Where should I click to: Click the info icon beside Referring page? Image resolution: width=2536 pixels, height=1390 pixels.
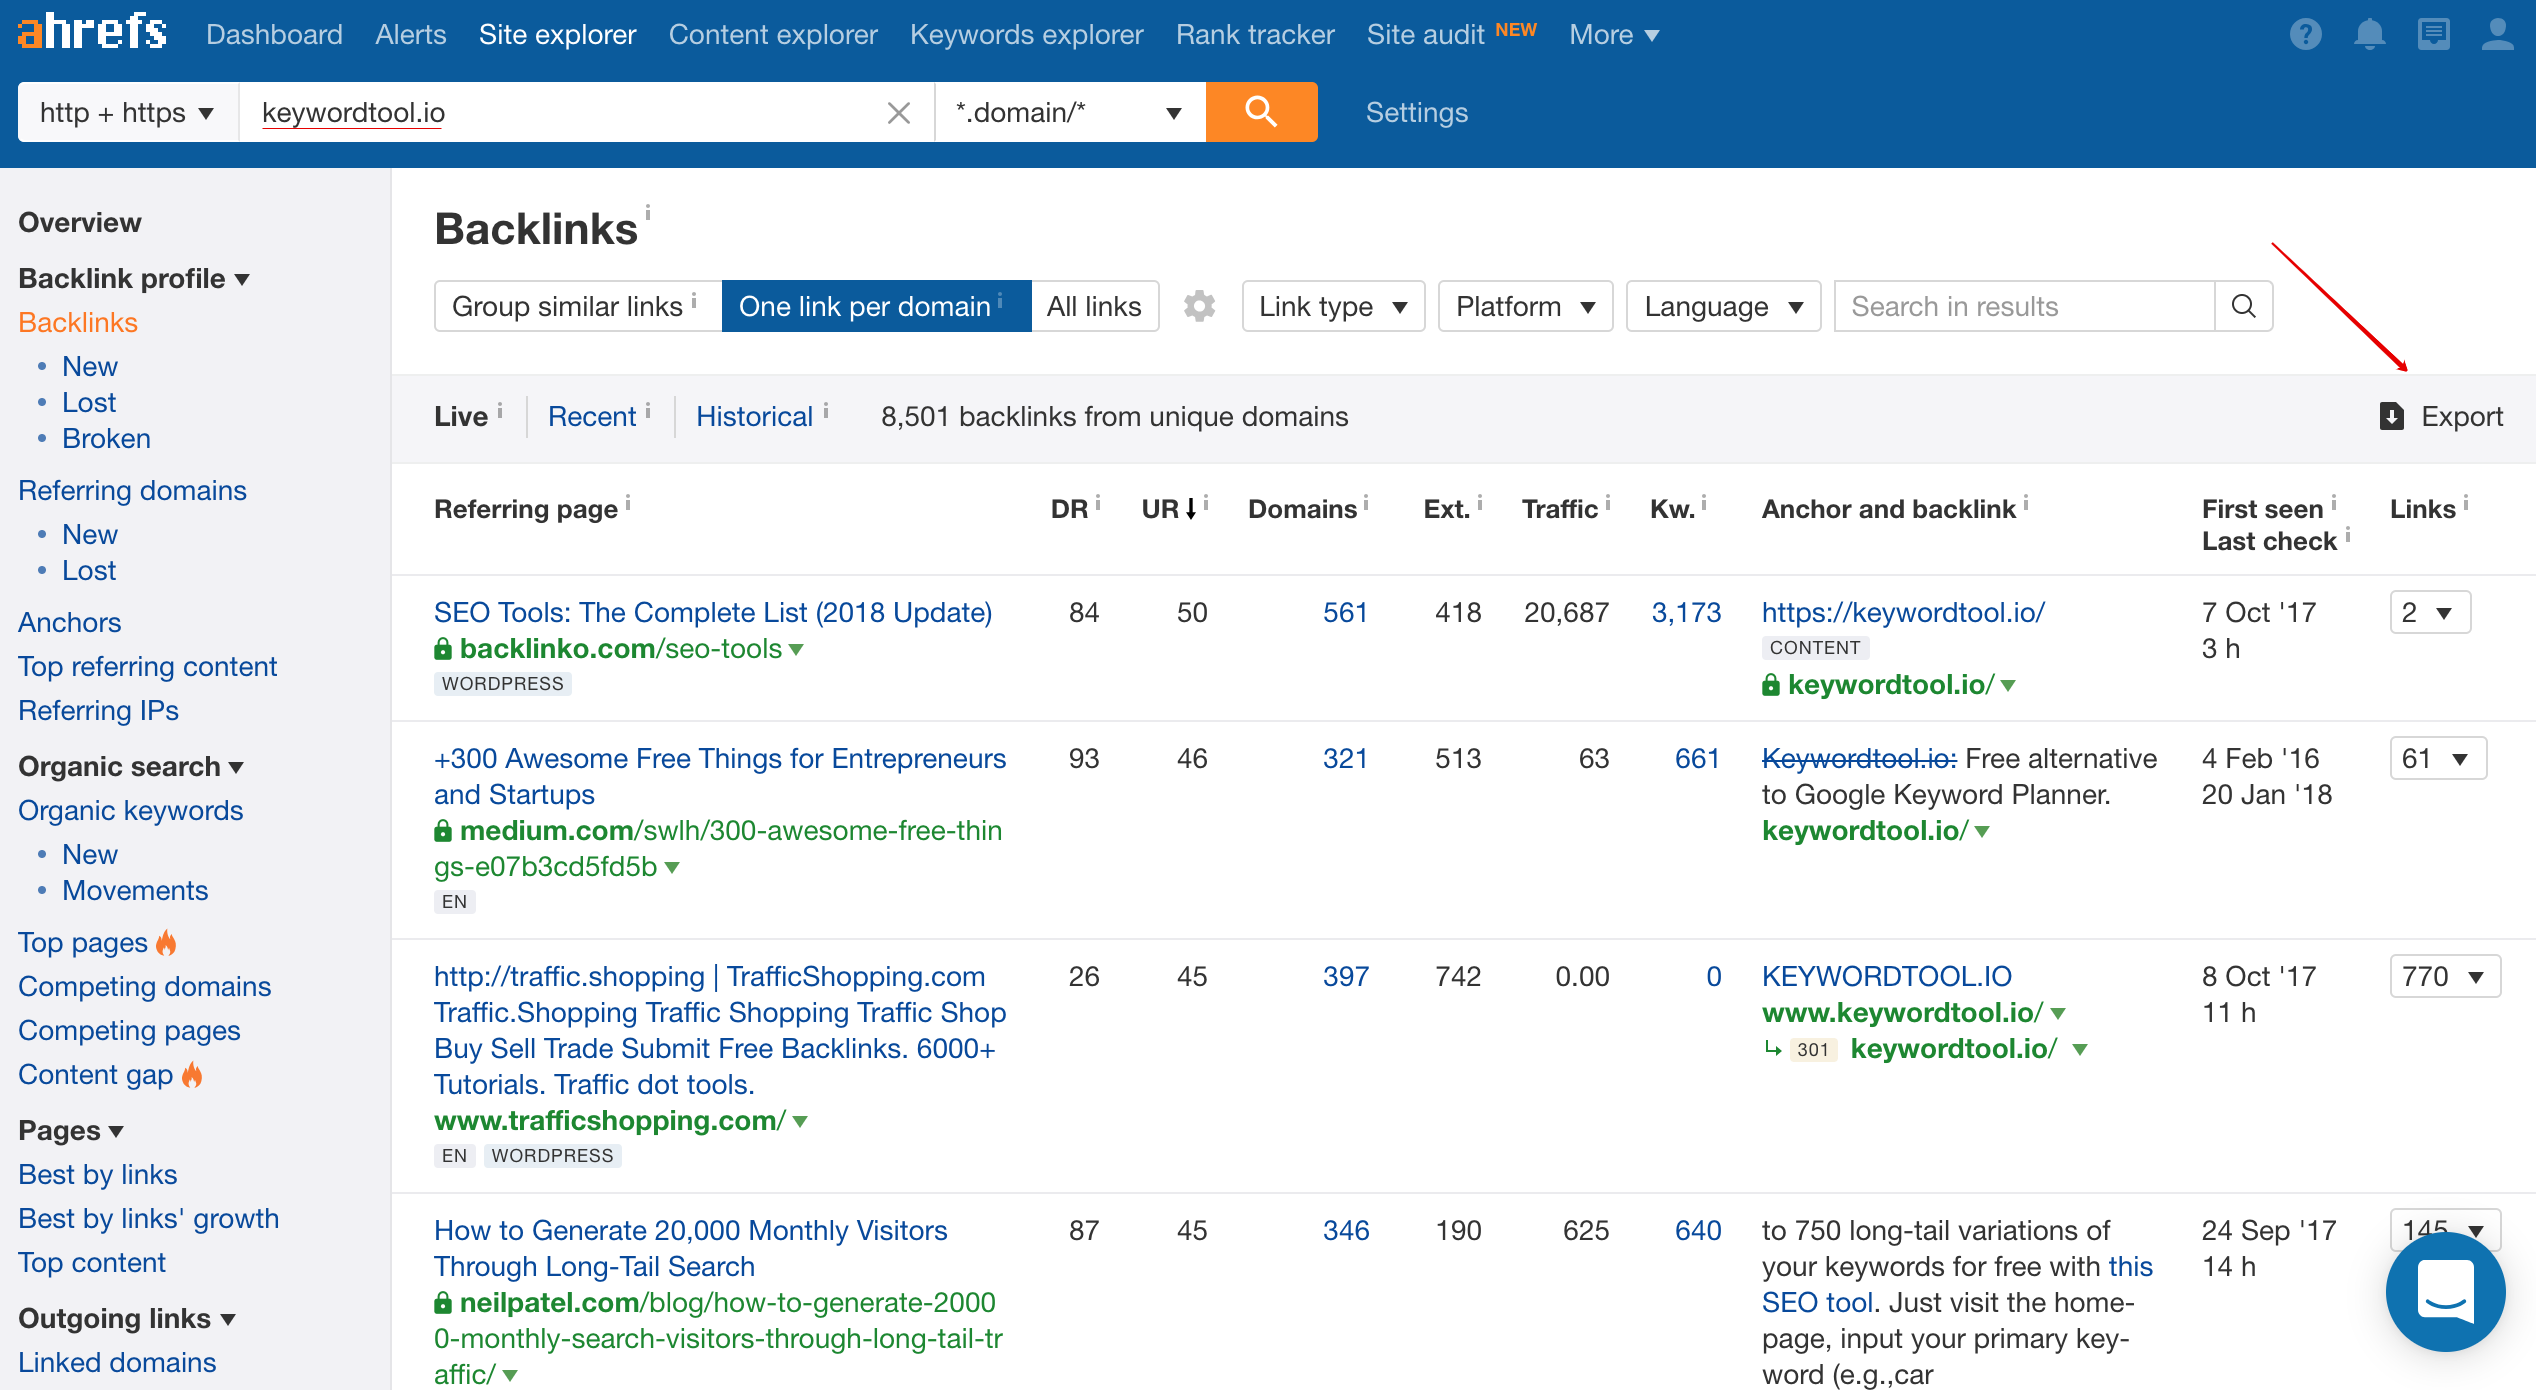pyautogui.click(x=628, y=503)
